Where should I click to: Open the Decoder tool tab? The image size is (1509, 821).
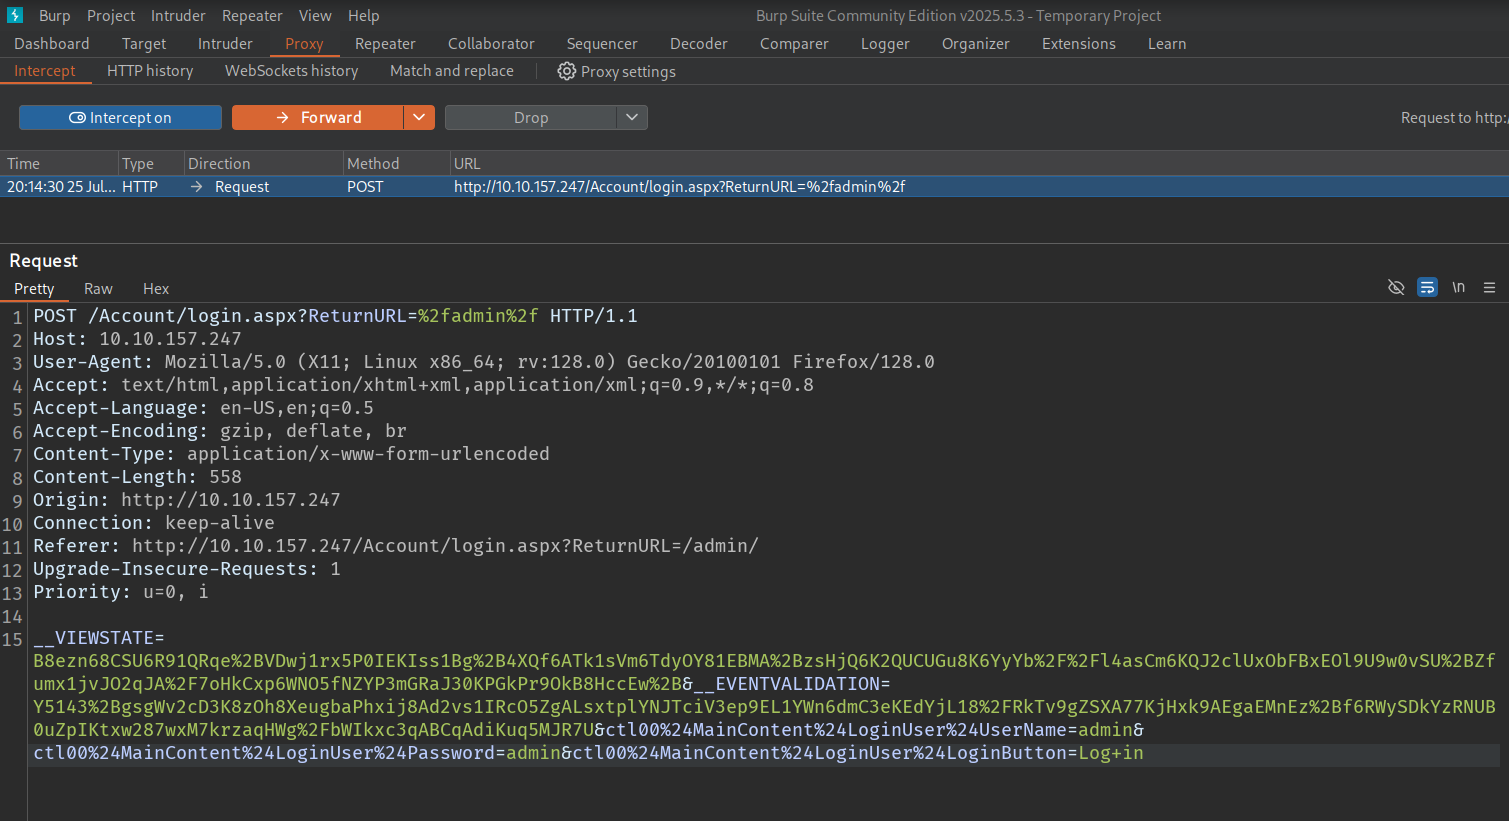(x=698, y=44)
